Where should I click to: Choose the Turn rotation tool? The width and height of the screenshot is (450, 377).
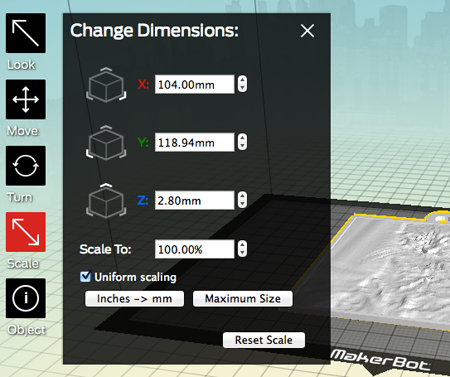pyautogui.click(x=26, y=166)
